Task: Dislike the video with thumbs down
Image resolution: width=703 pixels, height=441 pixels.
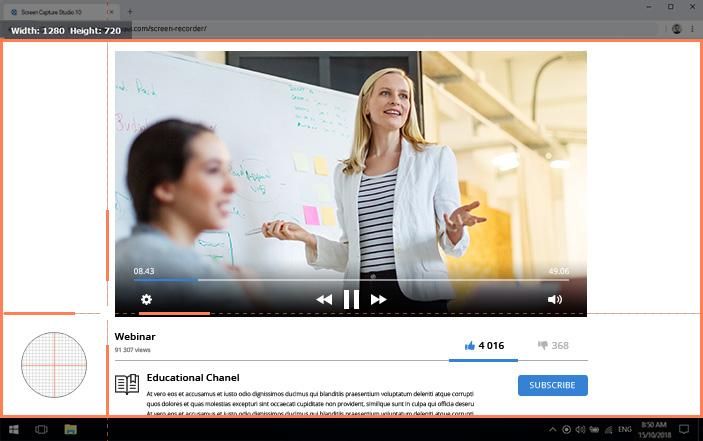Action: tap(543, 346)
